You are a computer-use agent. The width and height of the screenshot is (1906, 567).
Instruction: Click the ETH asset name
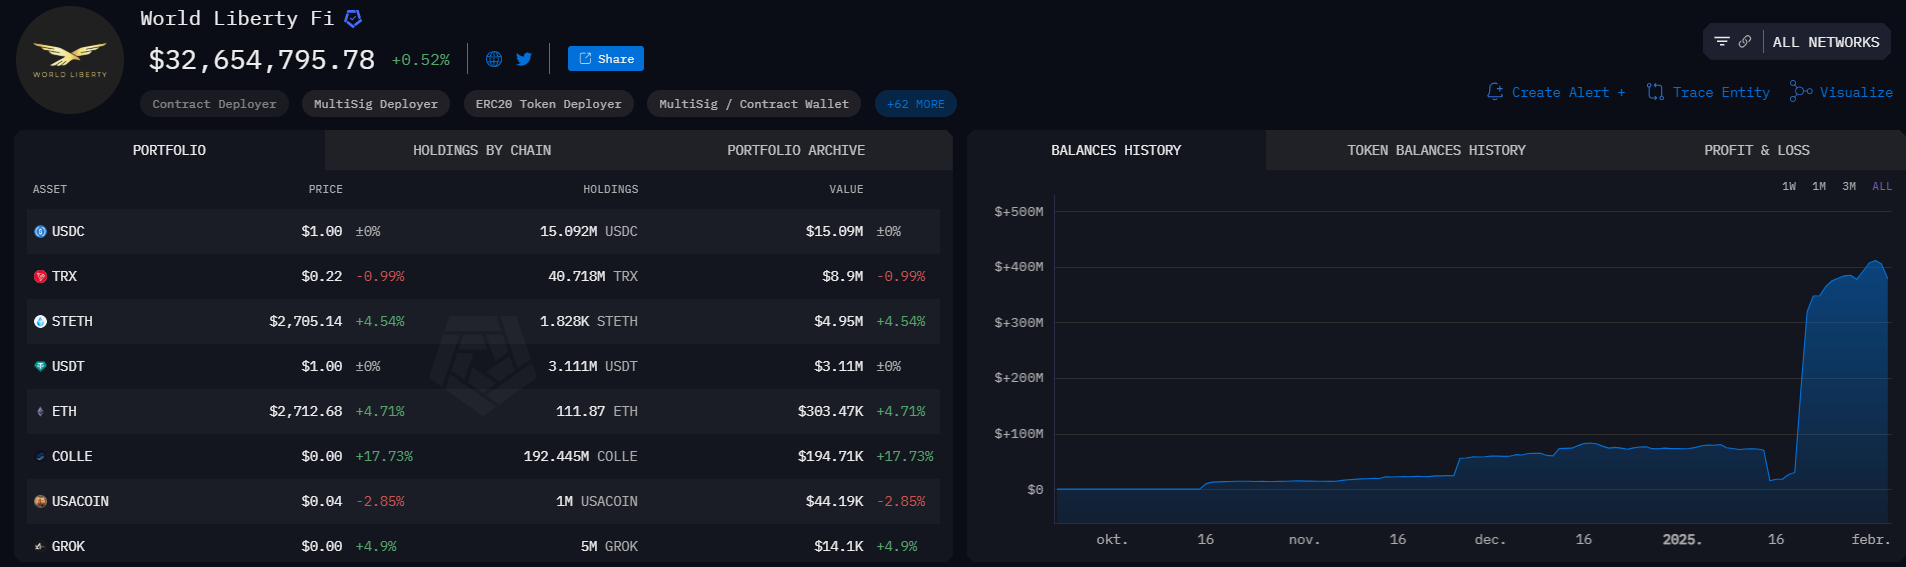(64, 411)
